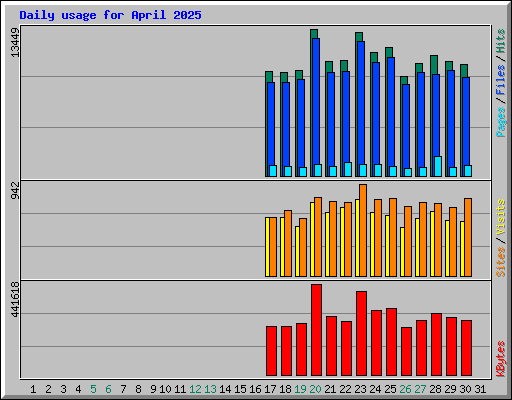Click day 17 label on the x-axis
This screenshot has width=512, height=400.
(x=270, y=389)
